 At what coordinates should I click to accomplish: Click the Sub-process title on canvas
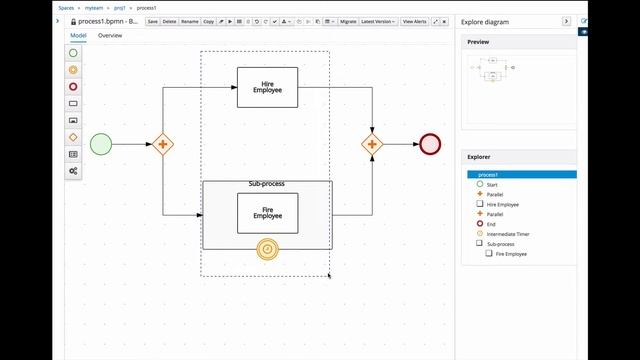(267, 184)
